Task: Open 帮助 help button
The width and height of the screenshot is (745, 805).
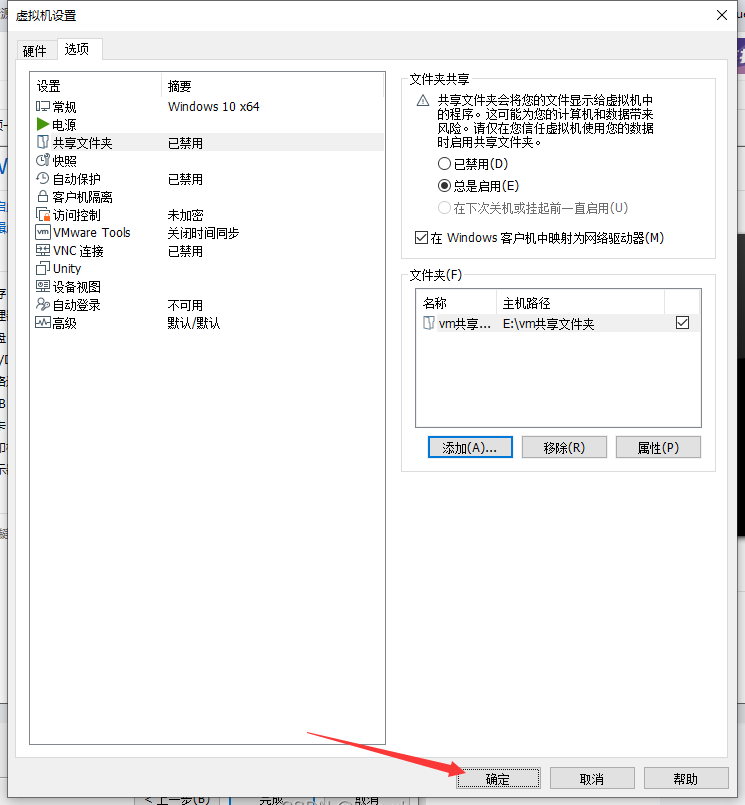Action: click(686, 779)
